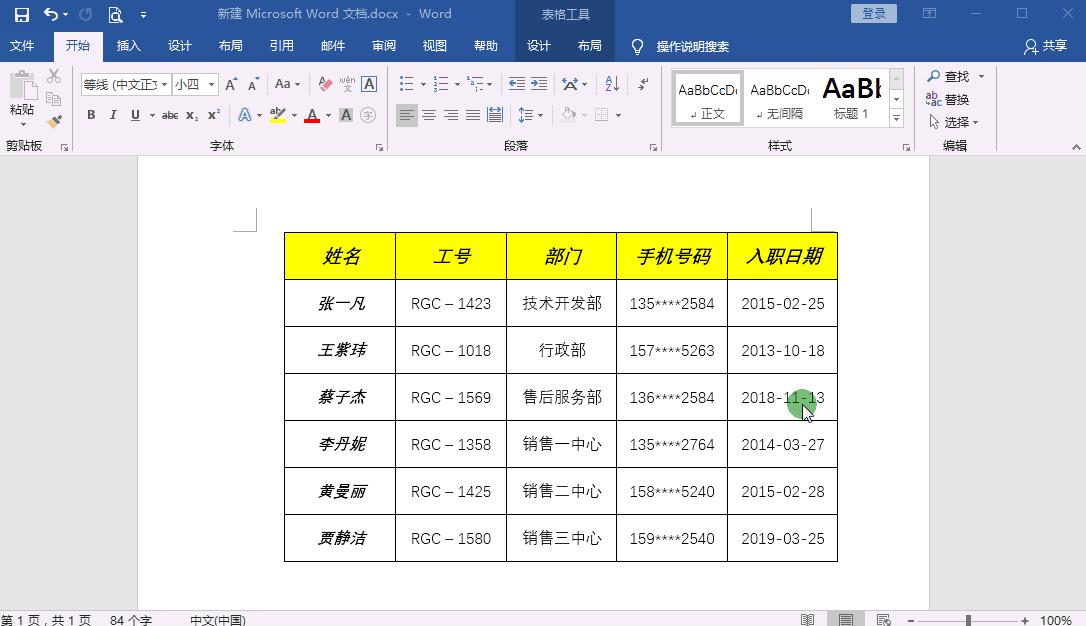Apply strikethrough formatting icon
The image size is (1086, 626).
[171, 114]
